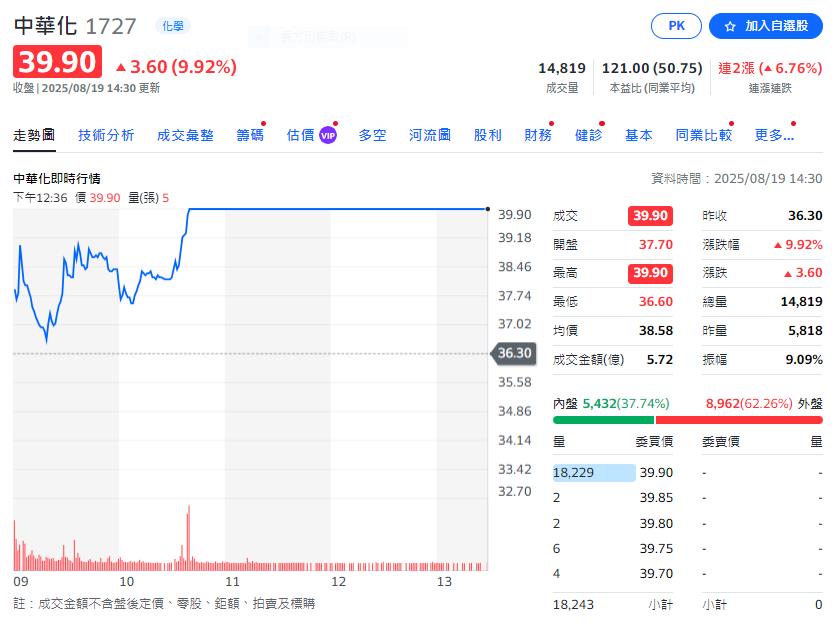This screenshot has width=840, height=629.
Task: Select the 健診 tab
Action: [588, 135]
